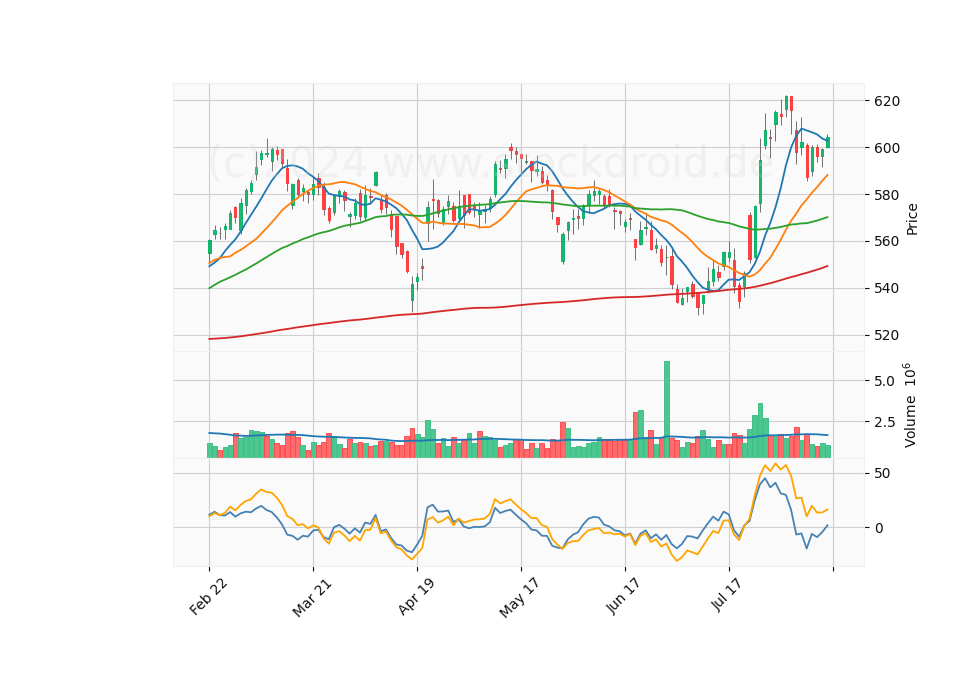Click the 520 price axis tick
The width and height of the screenshot is (960, 690).
pos(887,336)
